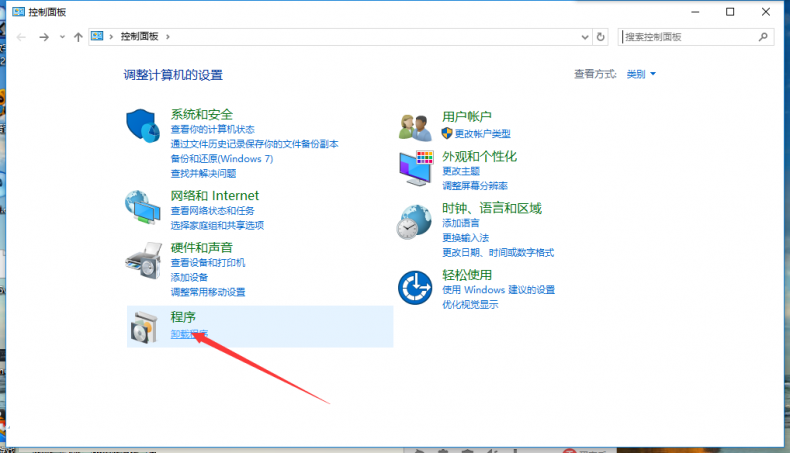Click 使用 Windows 建议的设置 link
Image resolution: width=790 pixels, height=453 pixels.
point(498,290)
